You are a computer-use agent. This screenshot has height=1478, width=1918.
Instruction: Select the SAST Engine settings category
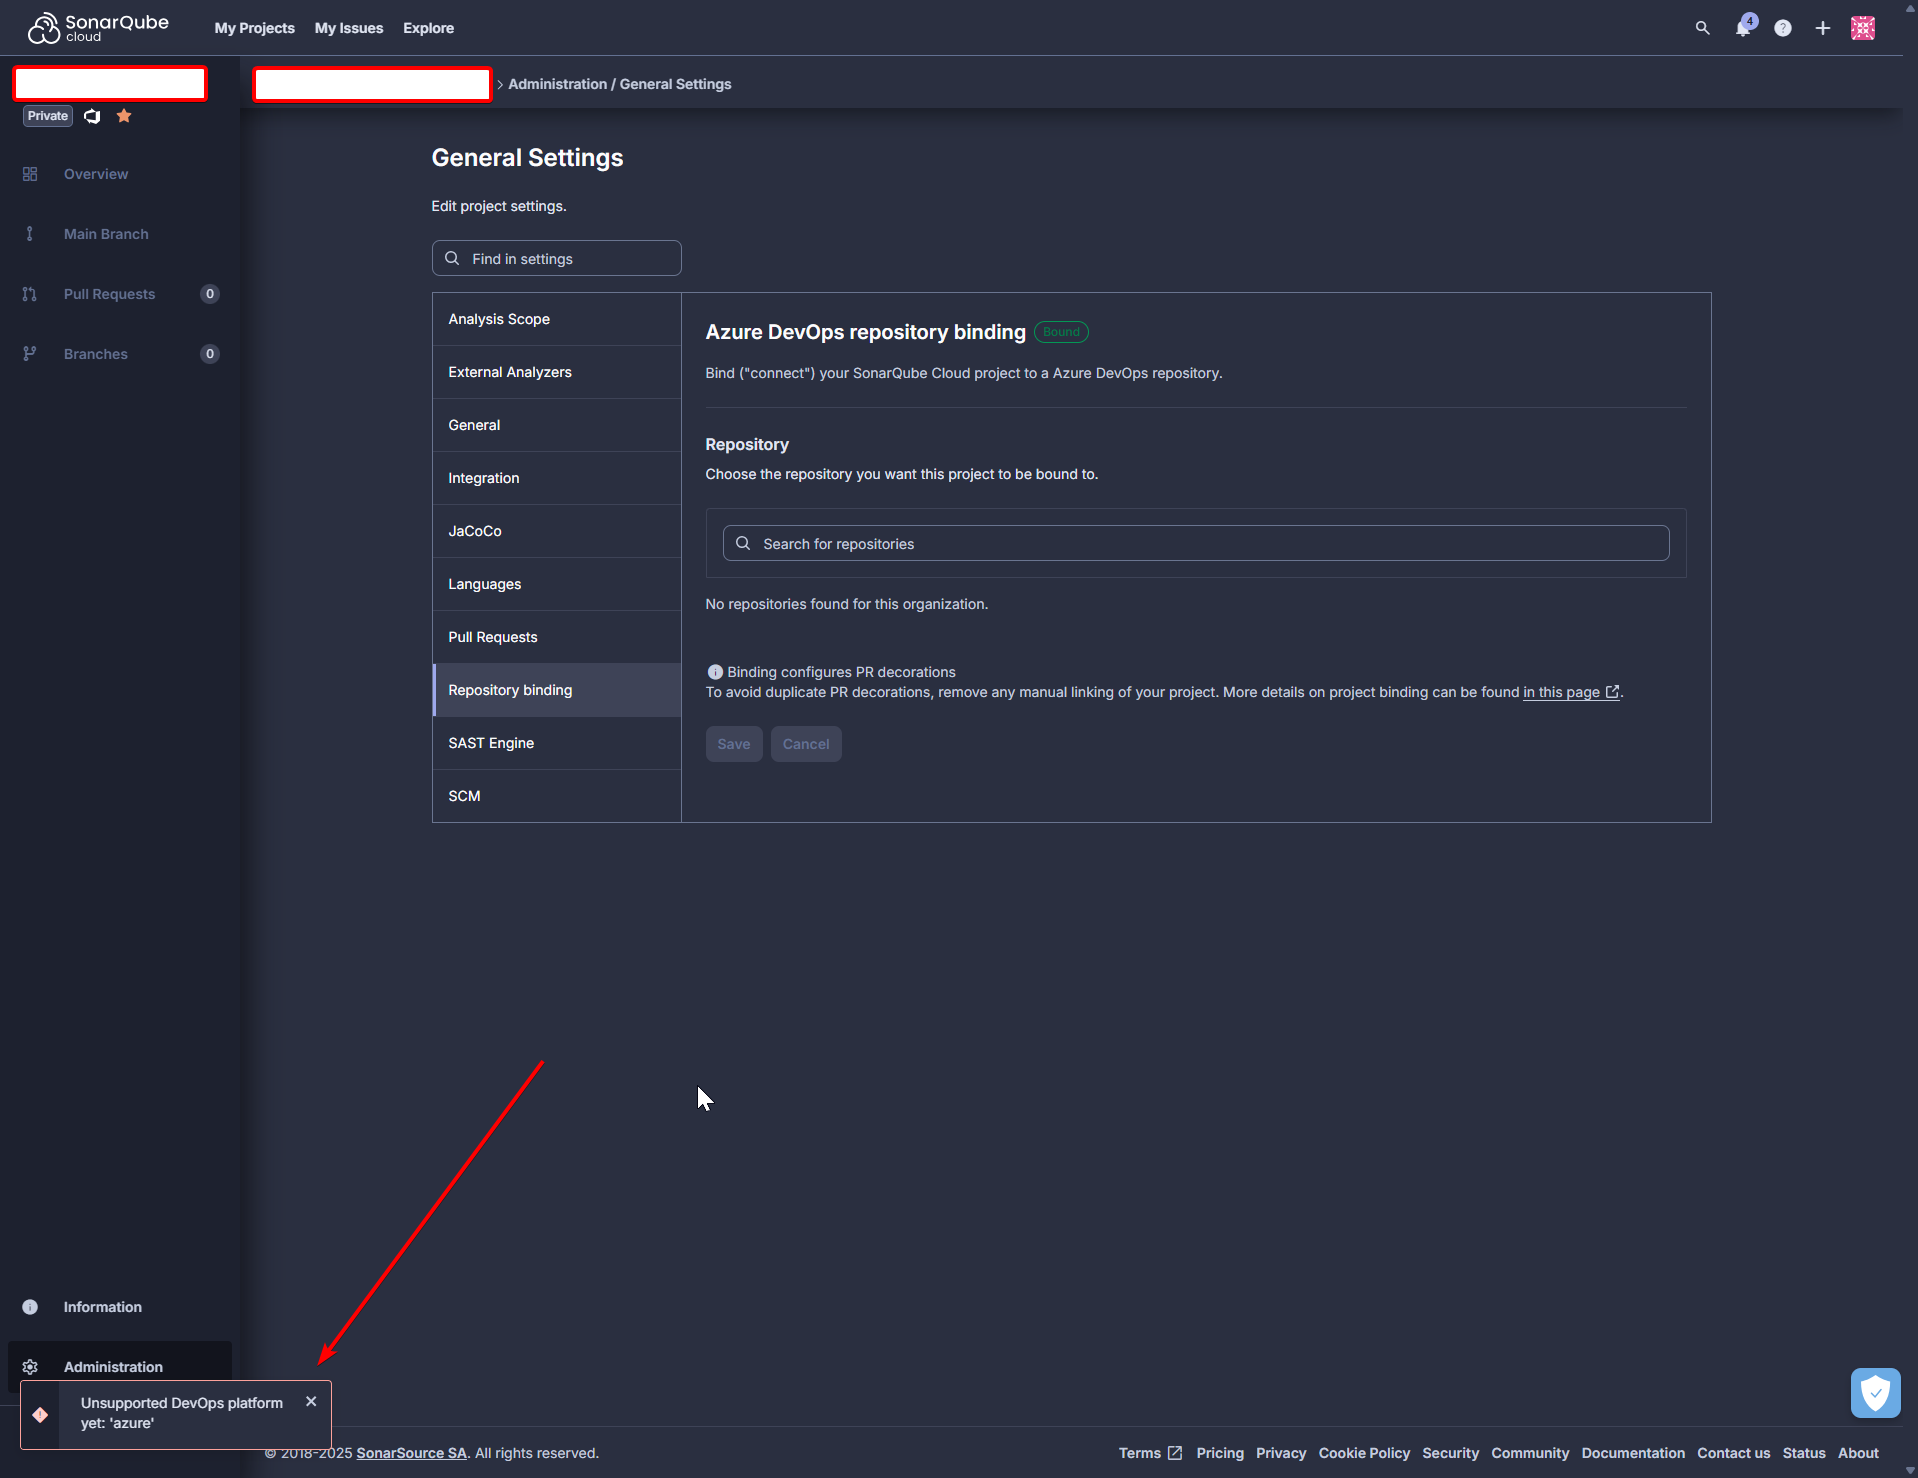click(x=557, y=743)
